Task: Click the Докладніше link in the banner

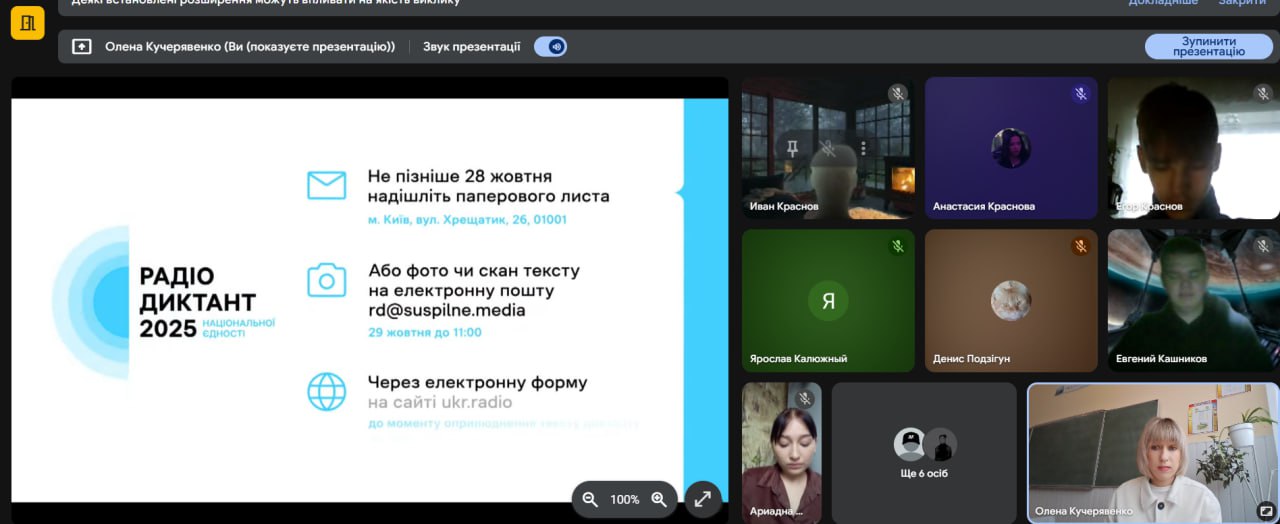Action: point(1163,3)
